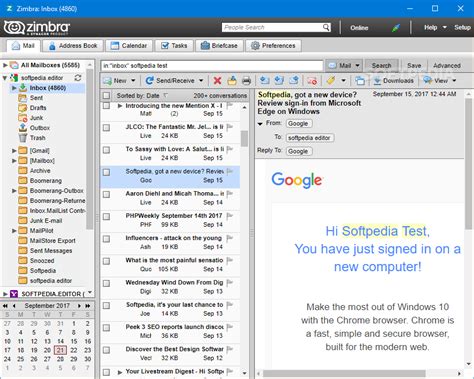Click the Forward icon in toolbar

pos(294,80)
